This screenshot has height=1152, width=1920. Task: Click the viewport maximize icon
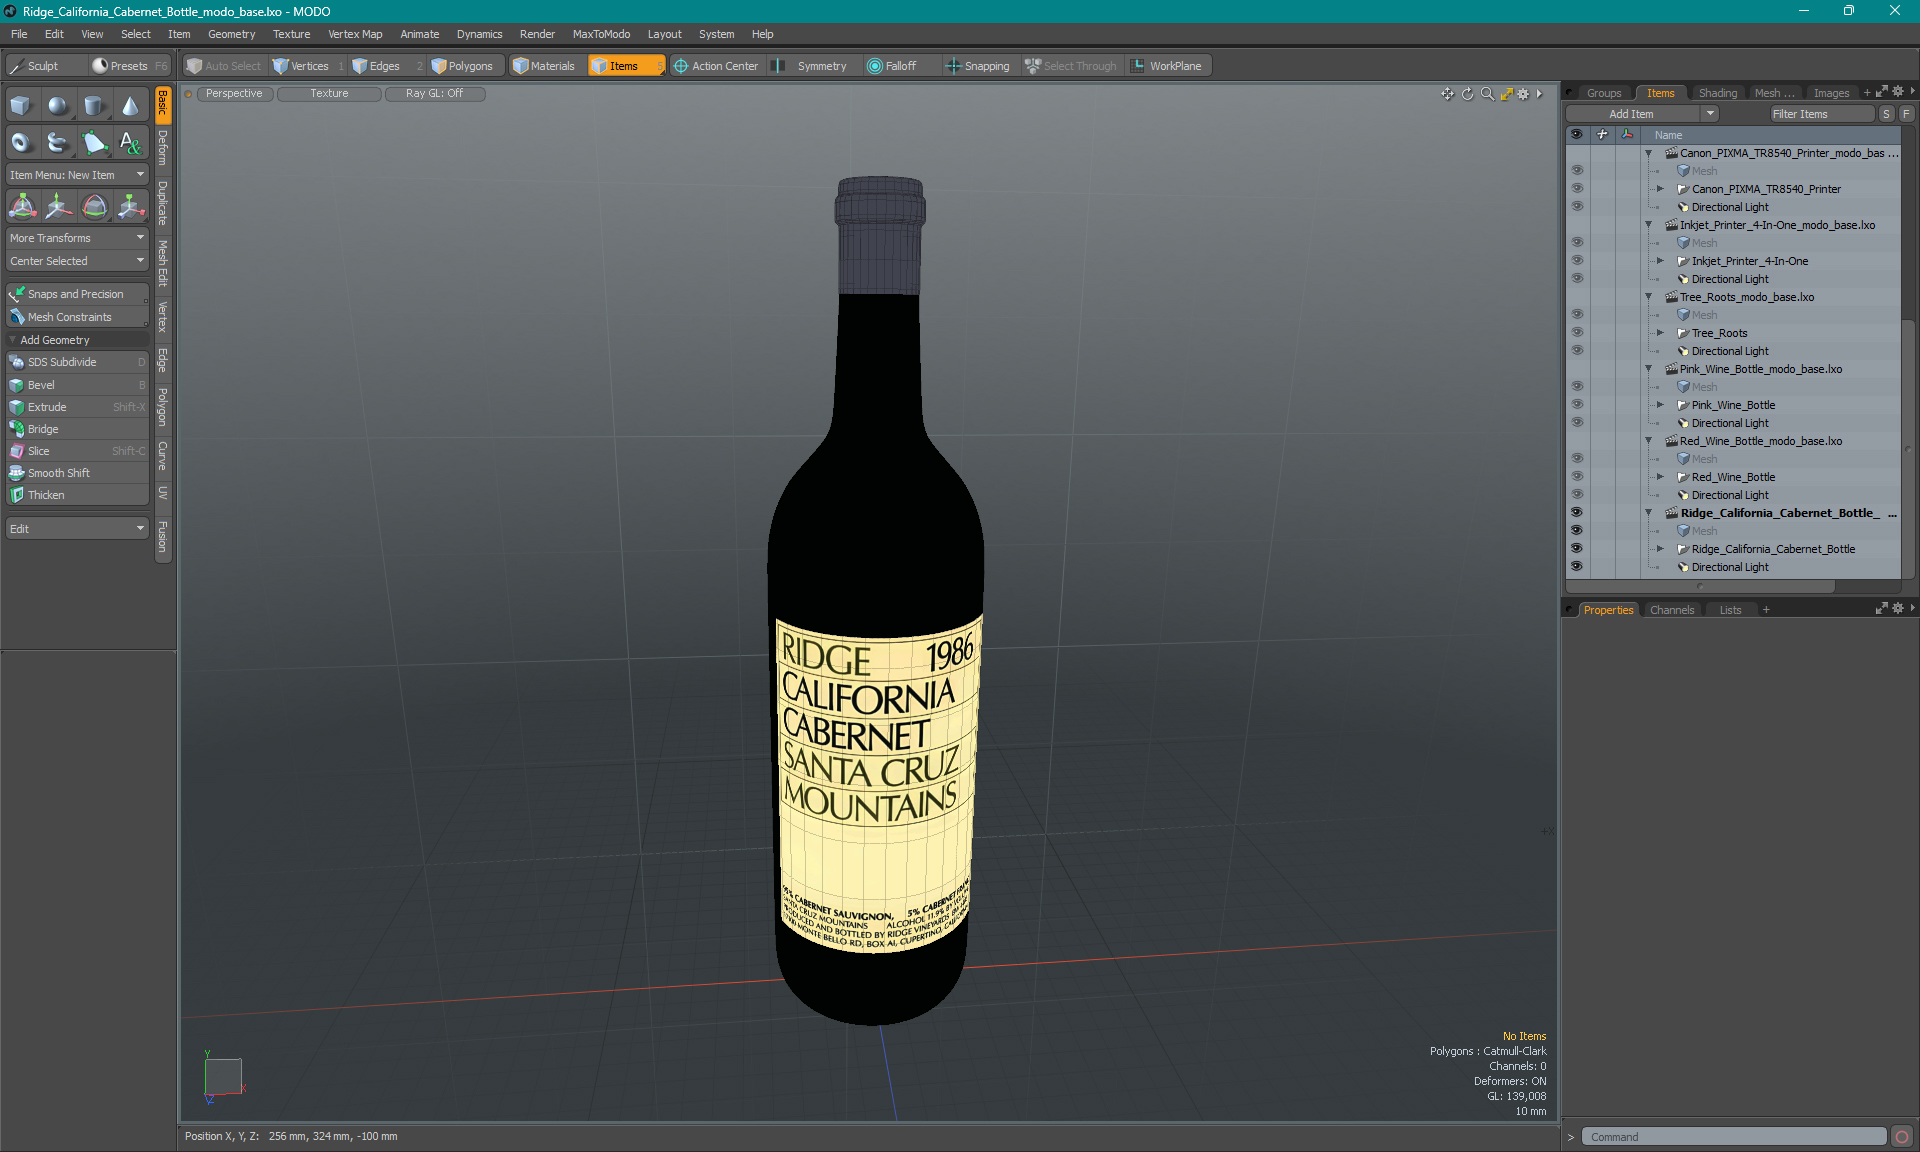[x=1506, y=94]
